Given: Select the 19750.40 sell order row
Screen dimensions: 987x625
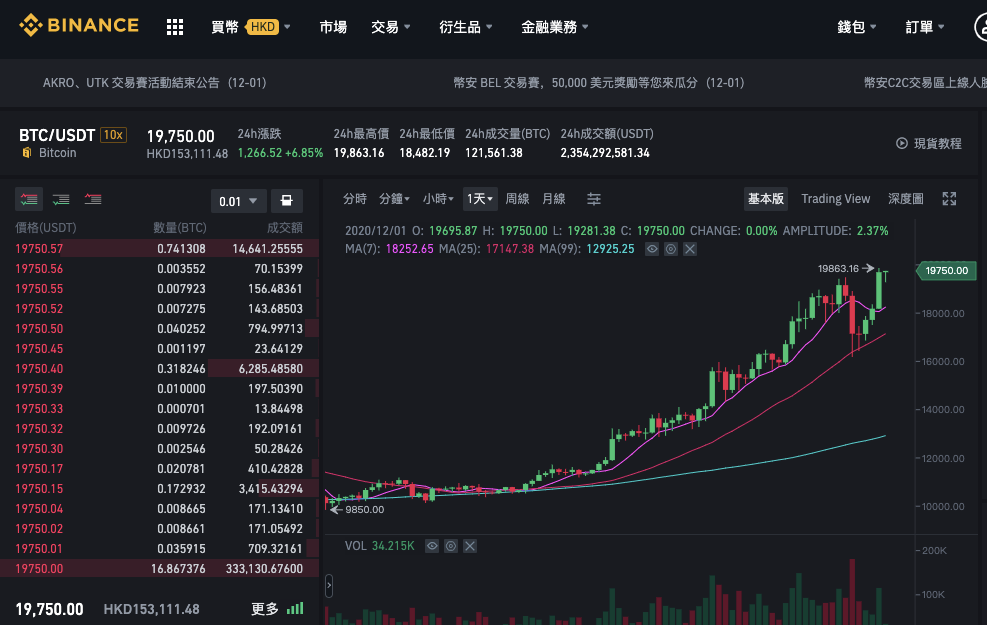Looking at the screenshot, I should click(x=159, y=368).
